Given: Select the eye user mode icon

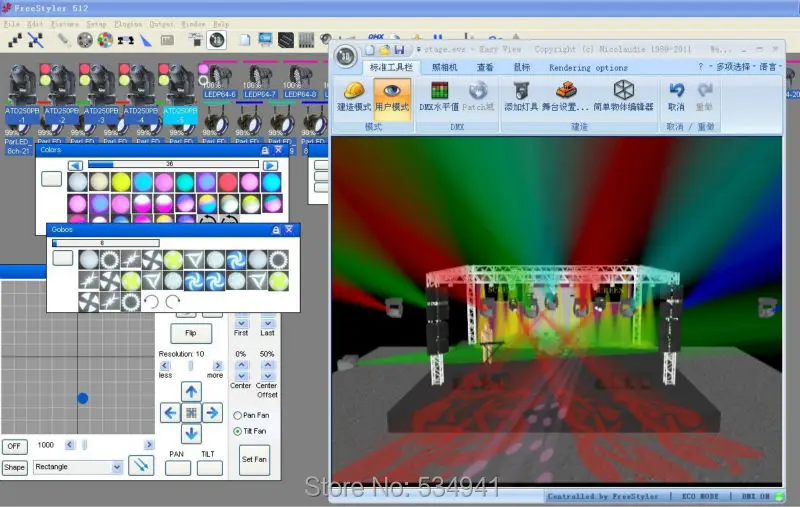Looking at the screenshot, I should [x=392, y=91].
